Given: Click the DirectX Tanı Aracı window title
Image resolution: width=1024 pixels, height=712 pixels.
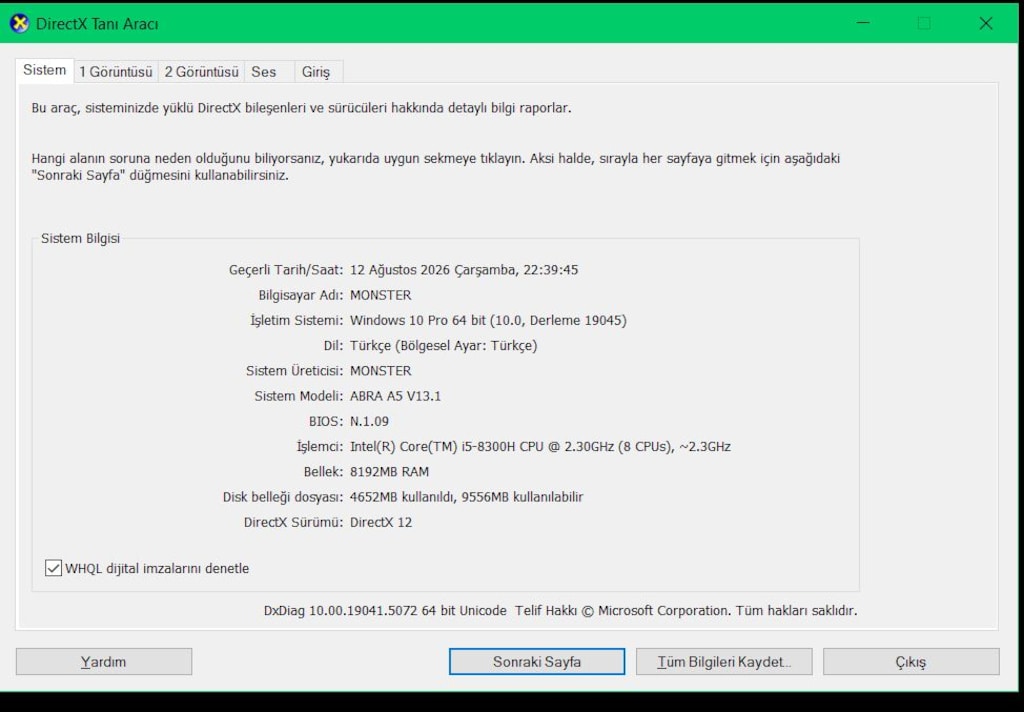Looking at the screenshot, I should coord(97,24).
